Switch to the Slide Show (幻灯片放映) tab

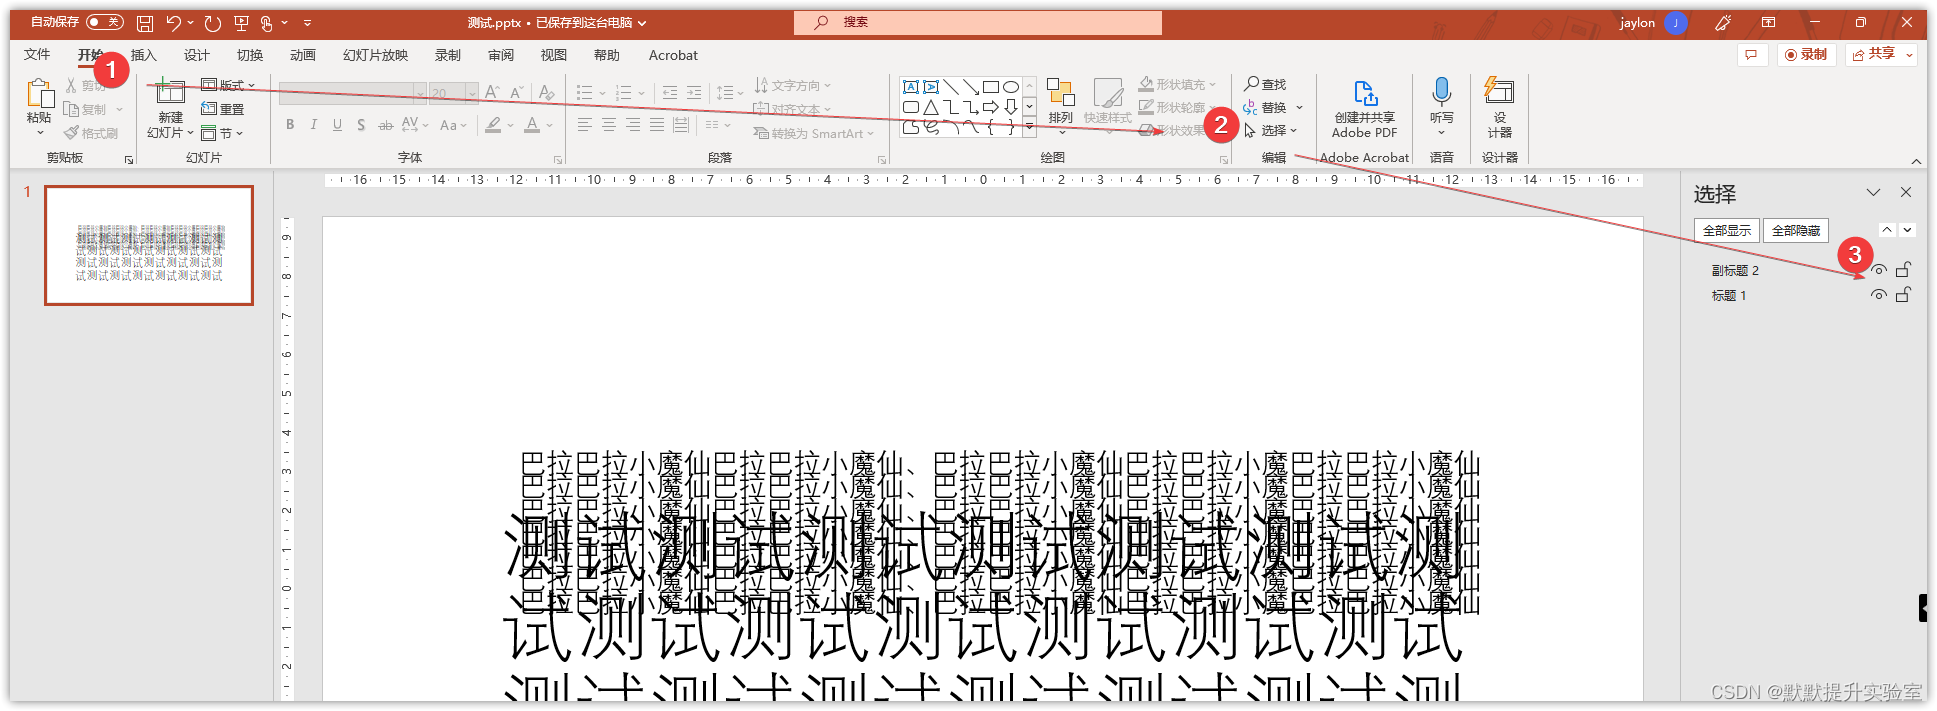[375, 55]
